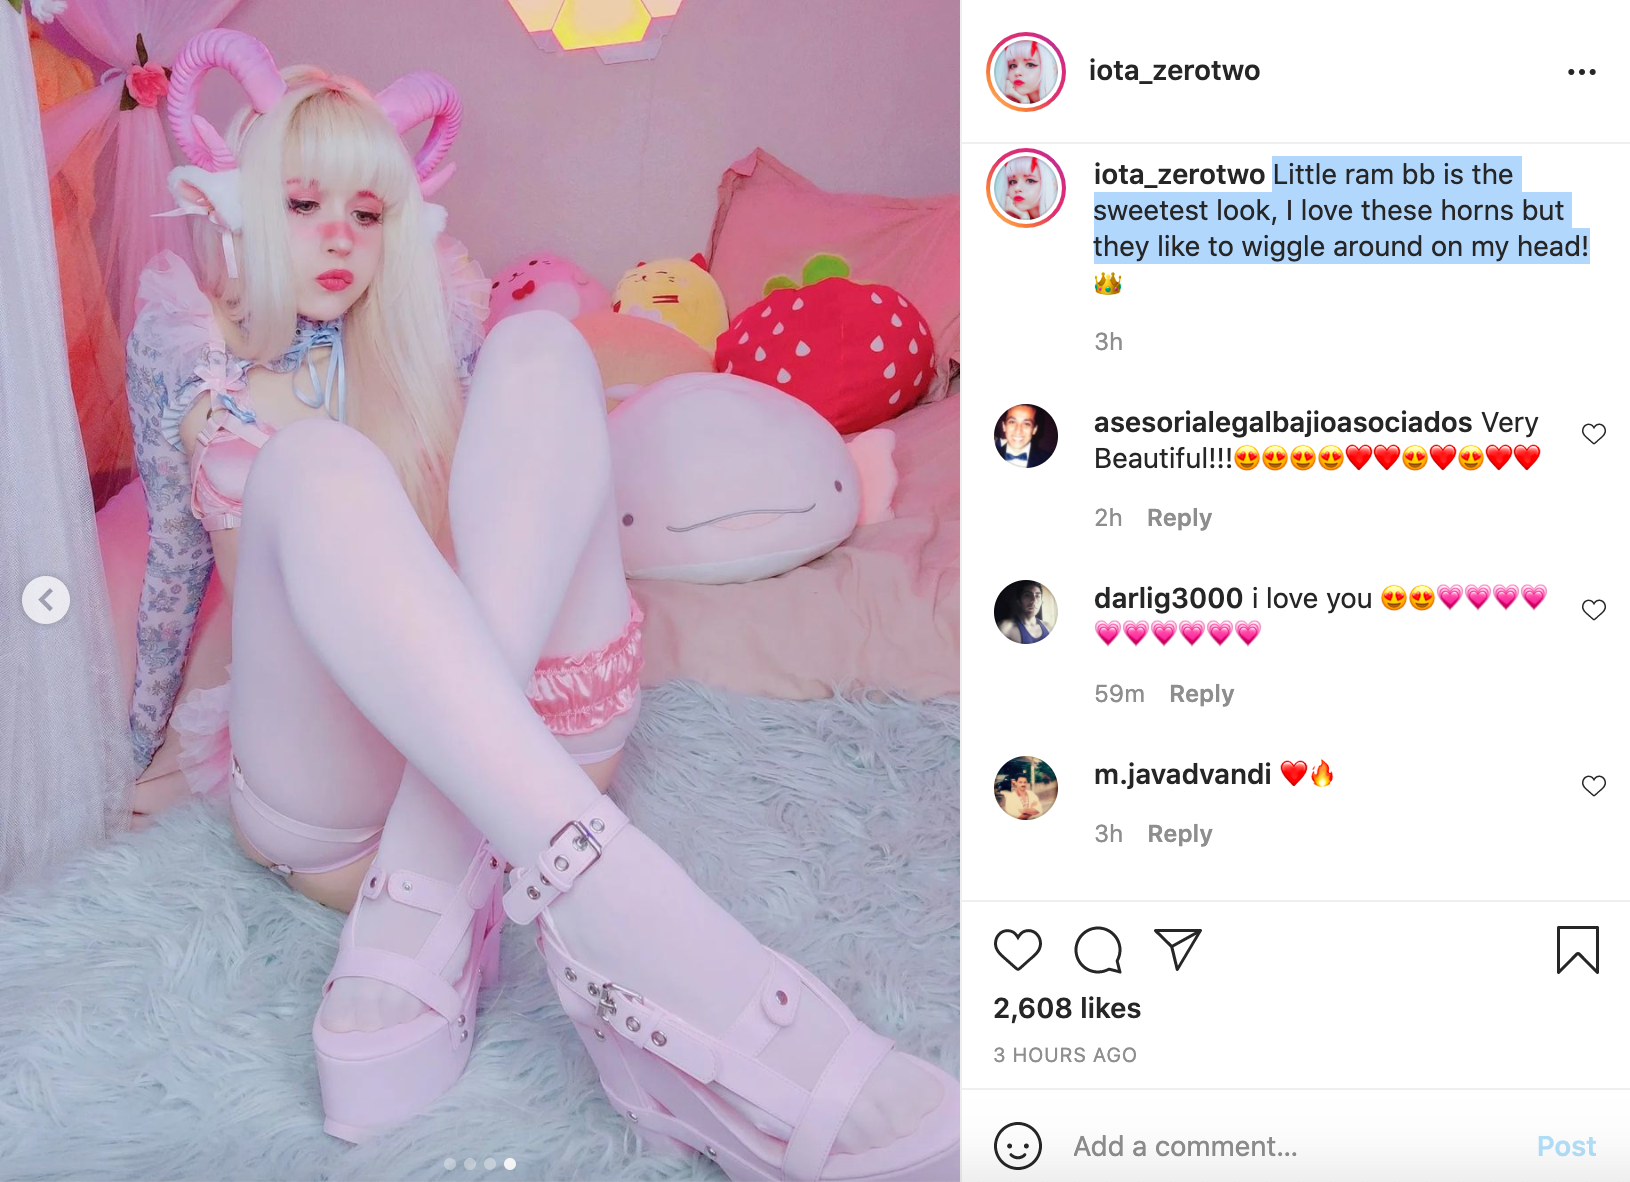Share post via paper plane icon
1630x1182 pixels.
[1177, 949]
